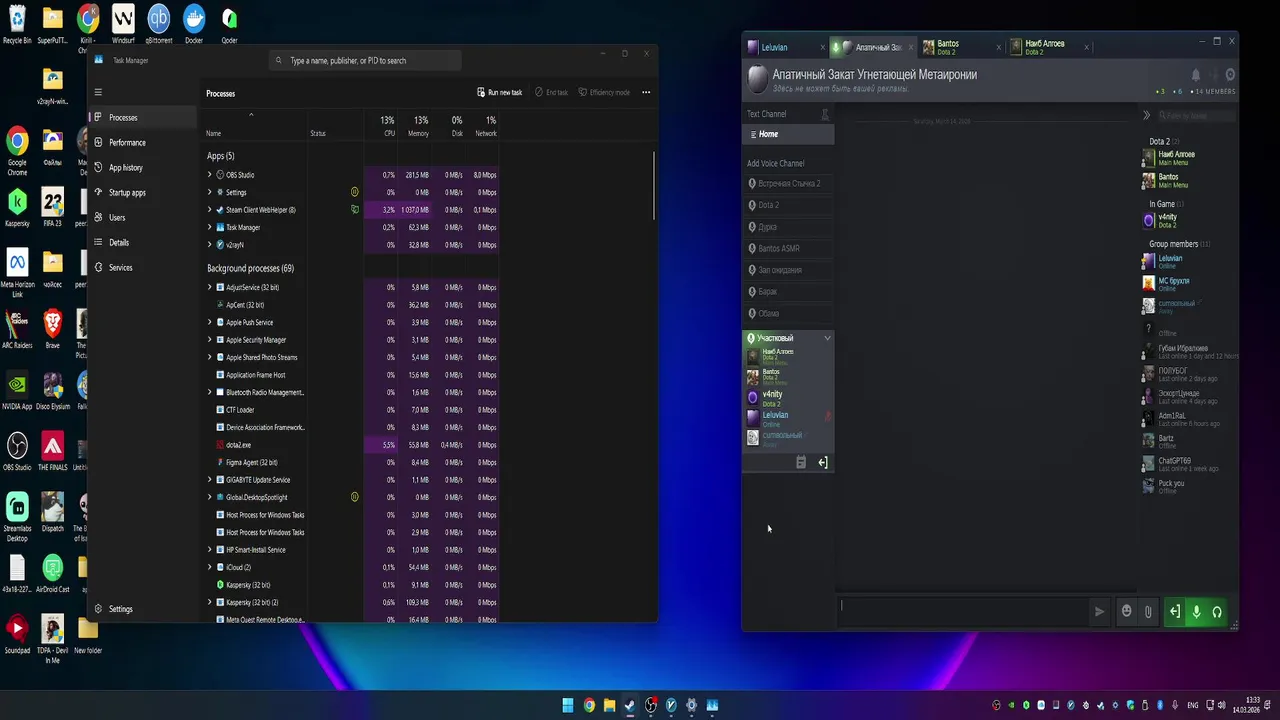
Task: Open the Home text channel
Action: pyautogui.click(x=788, y=134)
